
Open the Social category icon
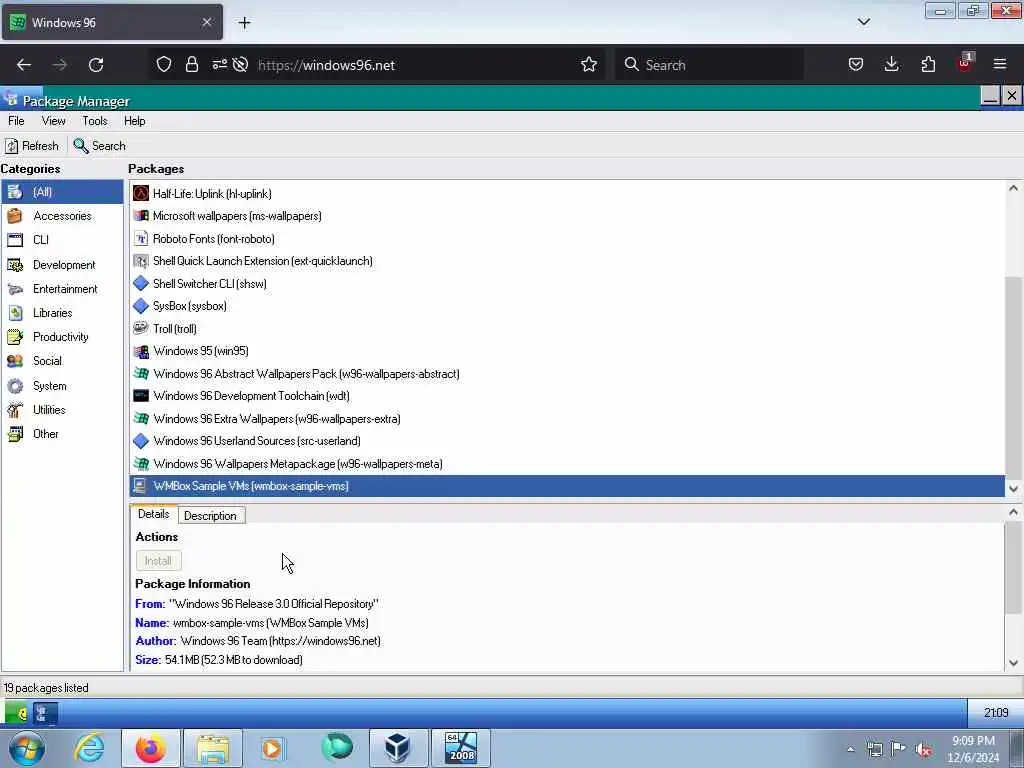[x=15, y=361]
